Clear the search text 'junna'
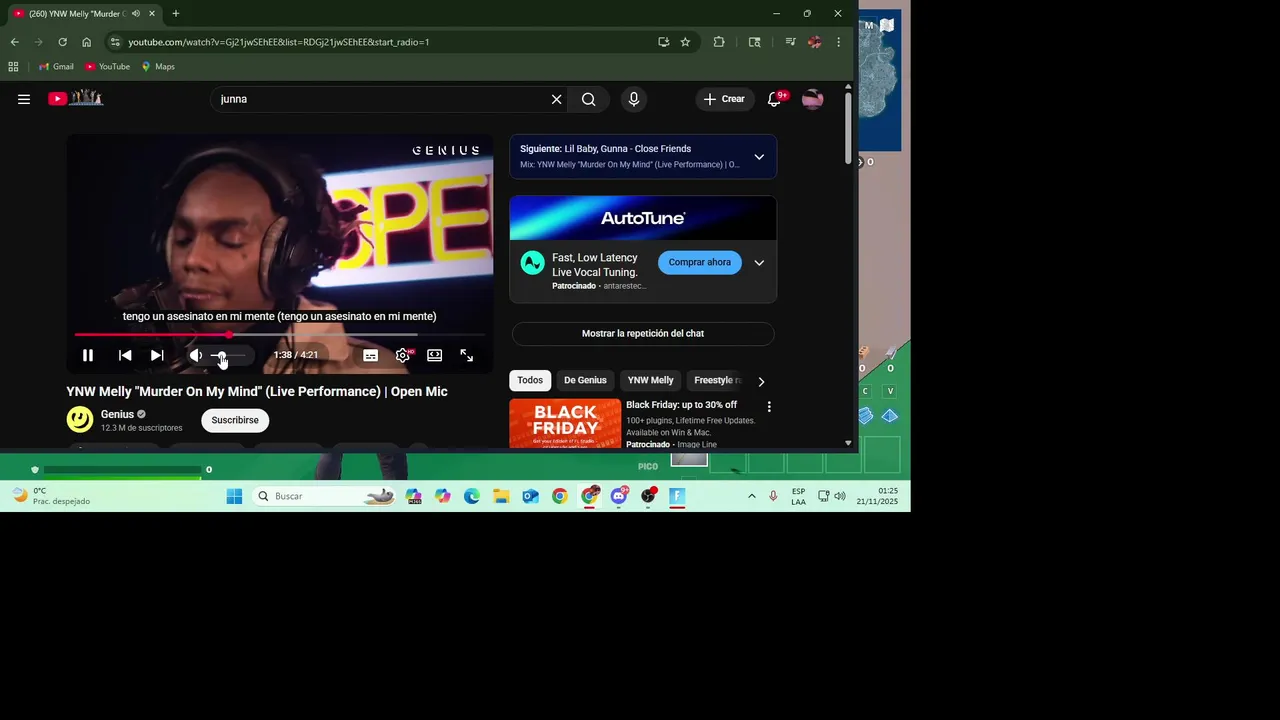The width and height of the screenshot is (1280, 720). pyautogui.click(x=556, y=99)
